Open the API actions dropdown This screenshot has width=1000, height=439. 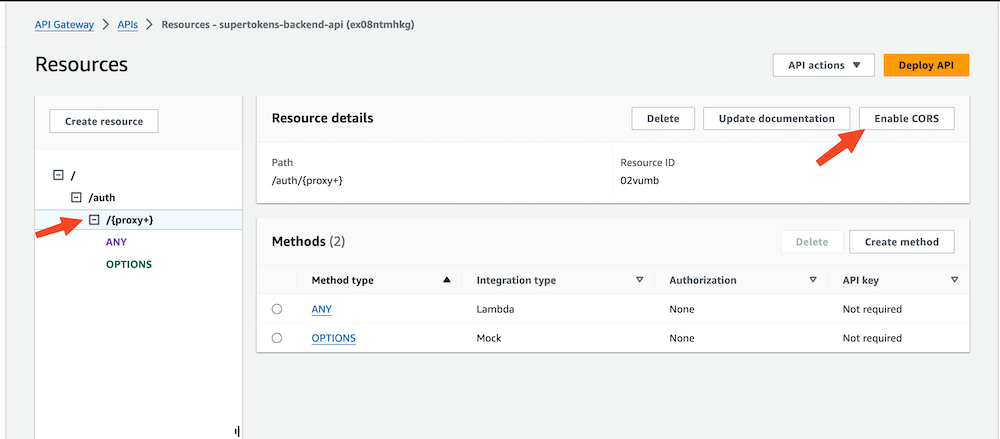824,65
